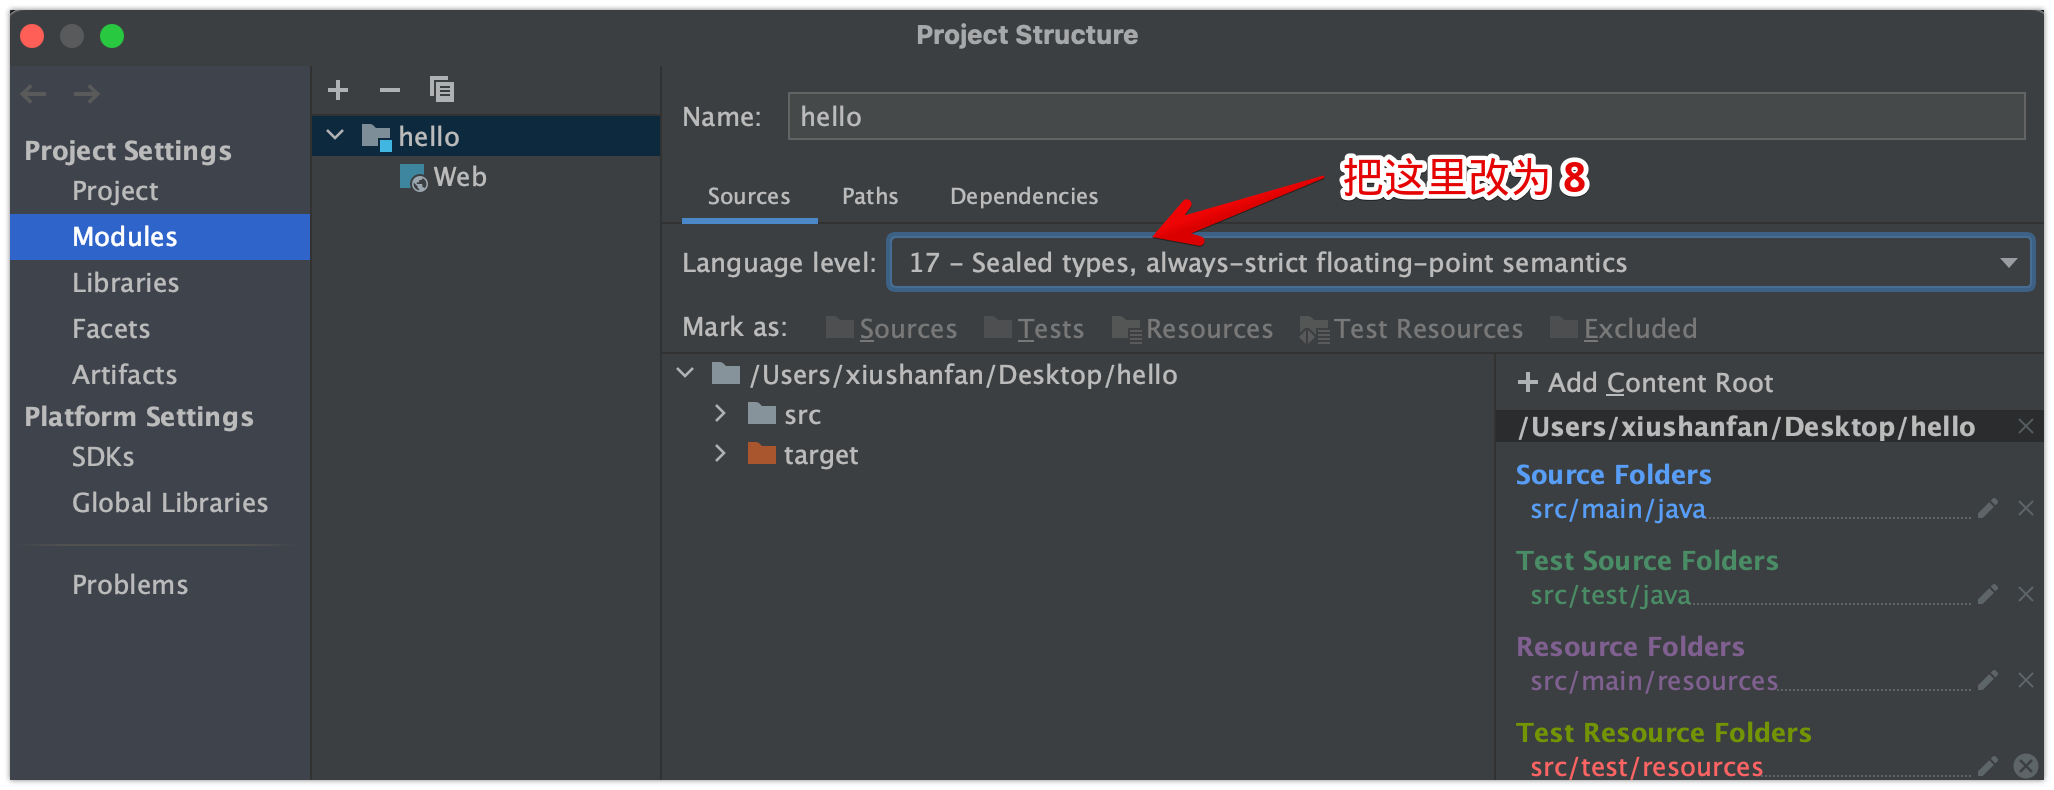
Task: Click the add module plus icon
Action: point(338,90)
